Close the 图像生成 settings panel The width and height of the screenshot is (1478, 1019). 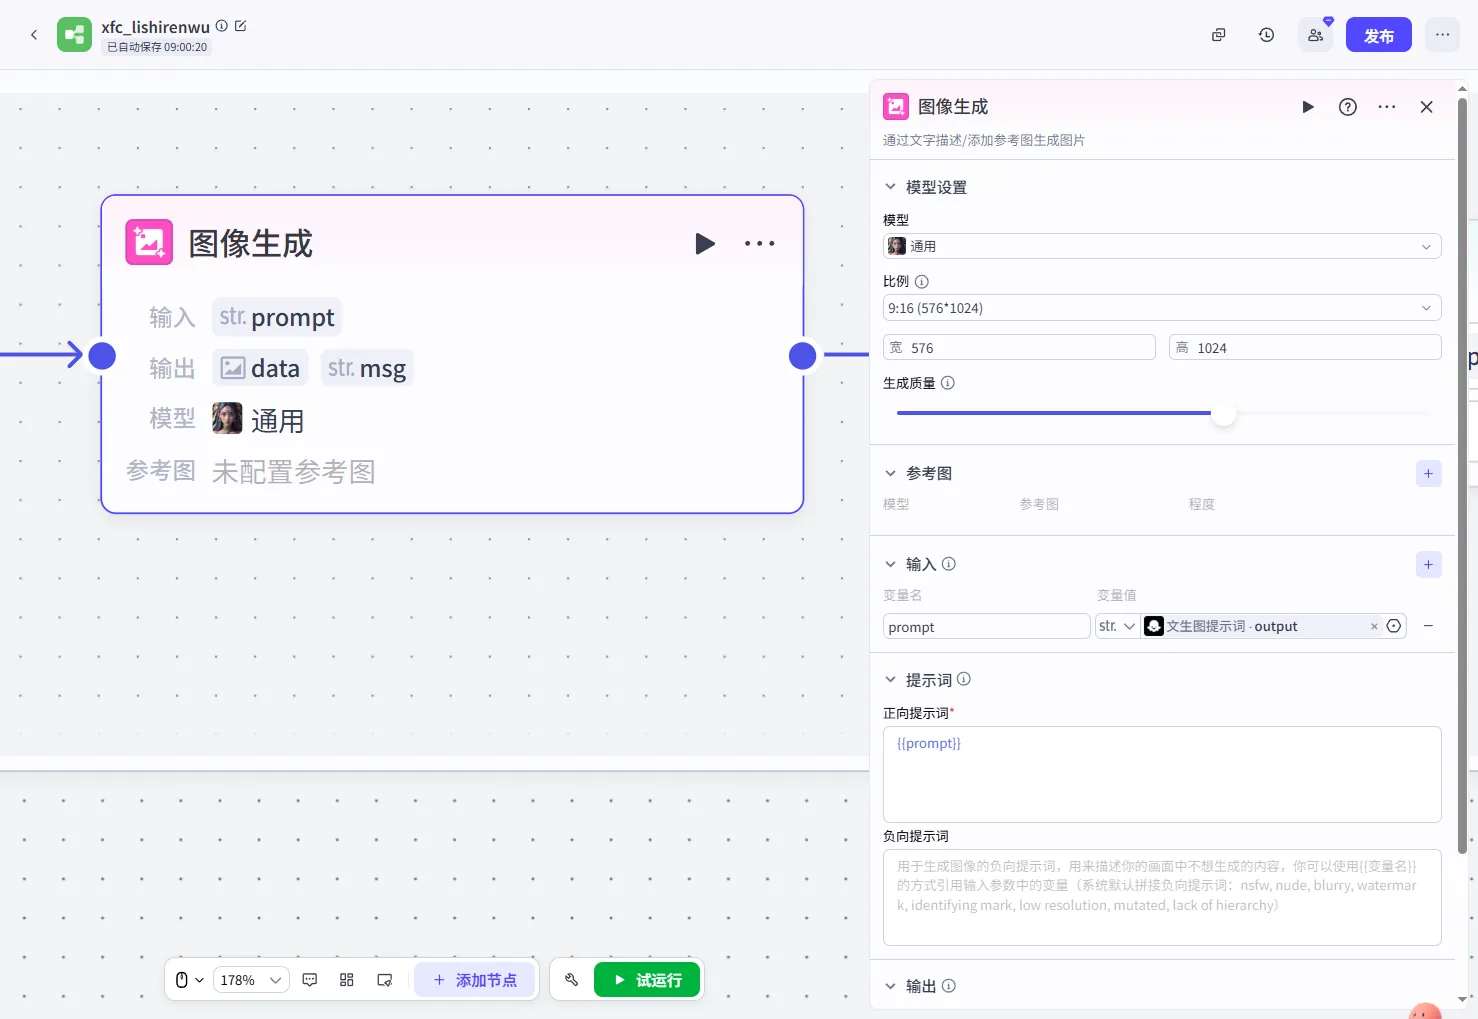click(x=1427, y=107)
